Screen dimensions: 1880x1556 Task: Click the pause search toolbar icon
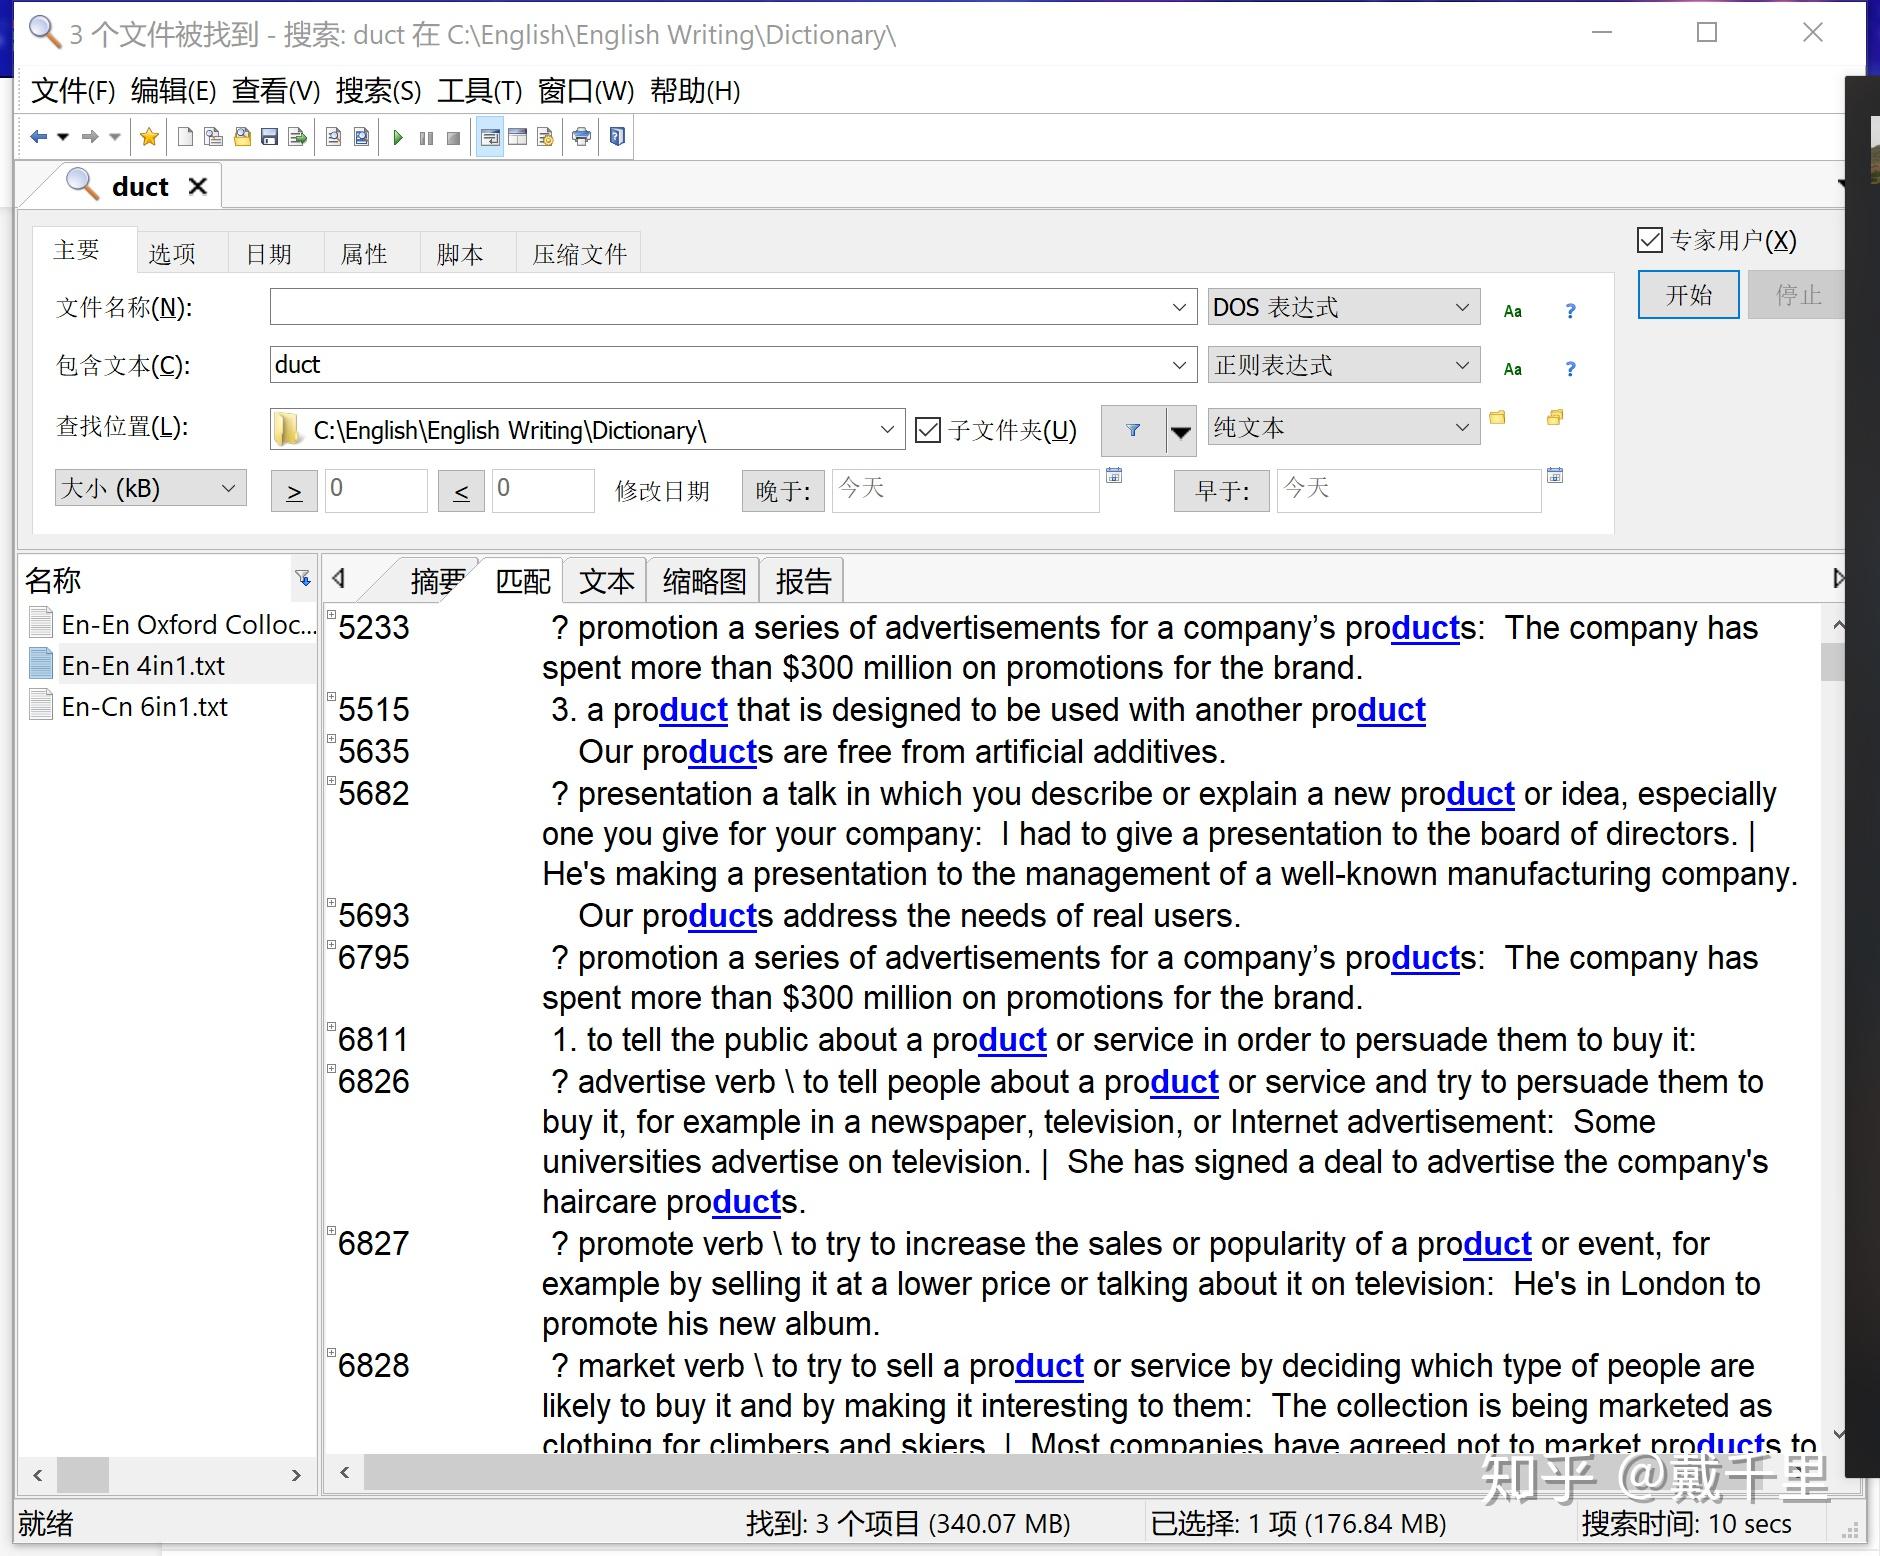click(426, 138)
